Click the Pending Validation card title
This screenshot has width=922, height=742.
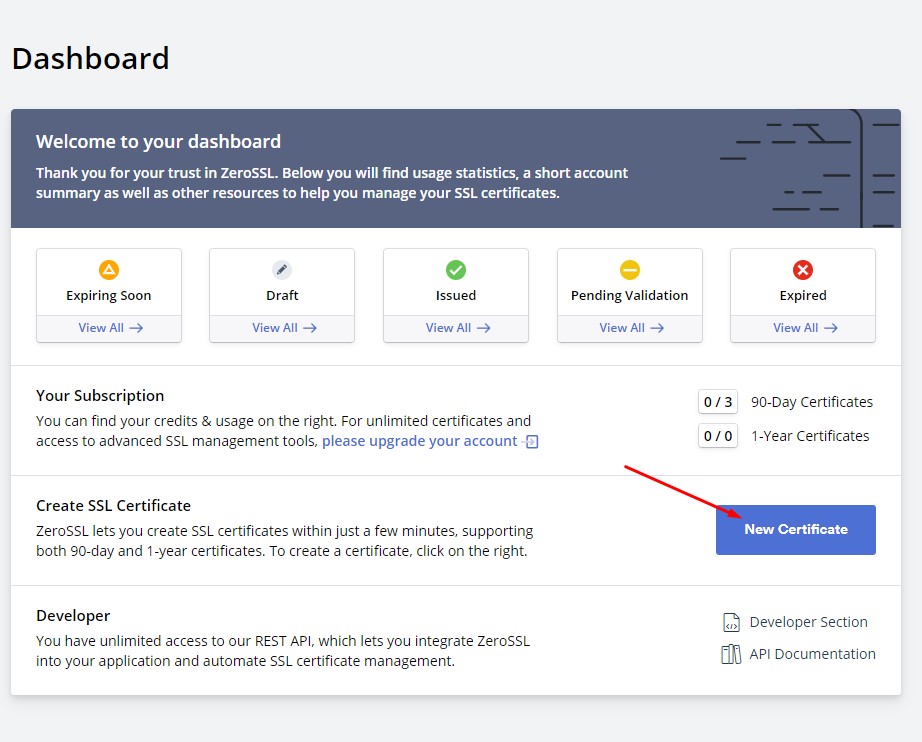pos(629,295)
